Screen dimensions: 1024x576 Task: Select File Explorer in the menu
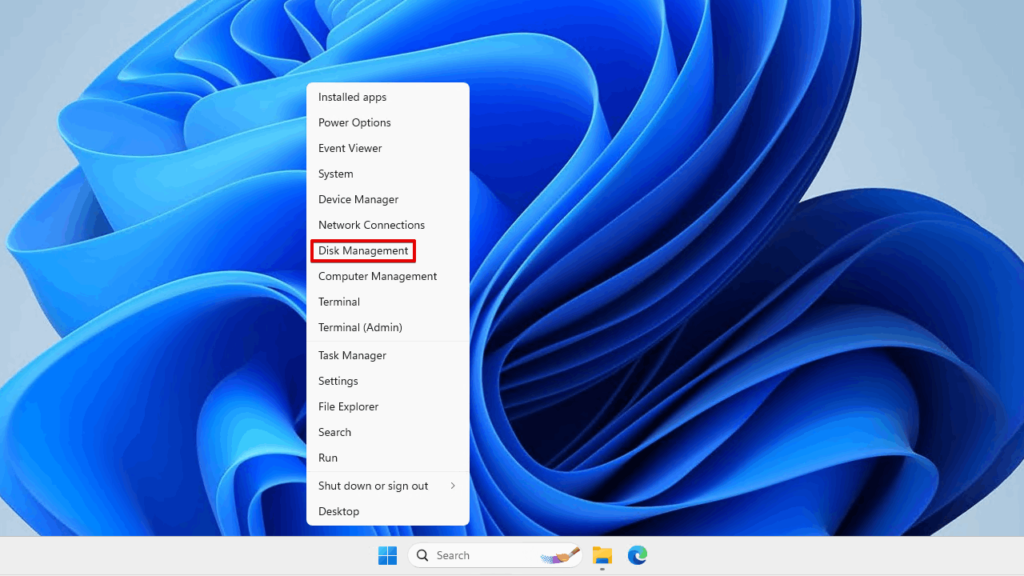point(388,406)
